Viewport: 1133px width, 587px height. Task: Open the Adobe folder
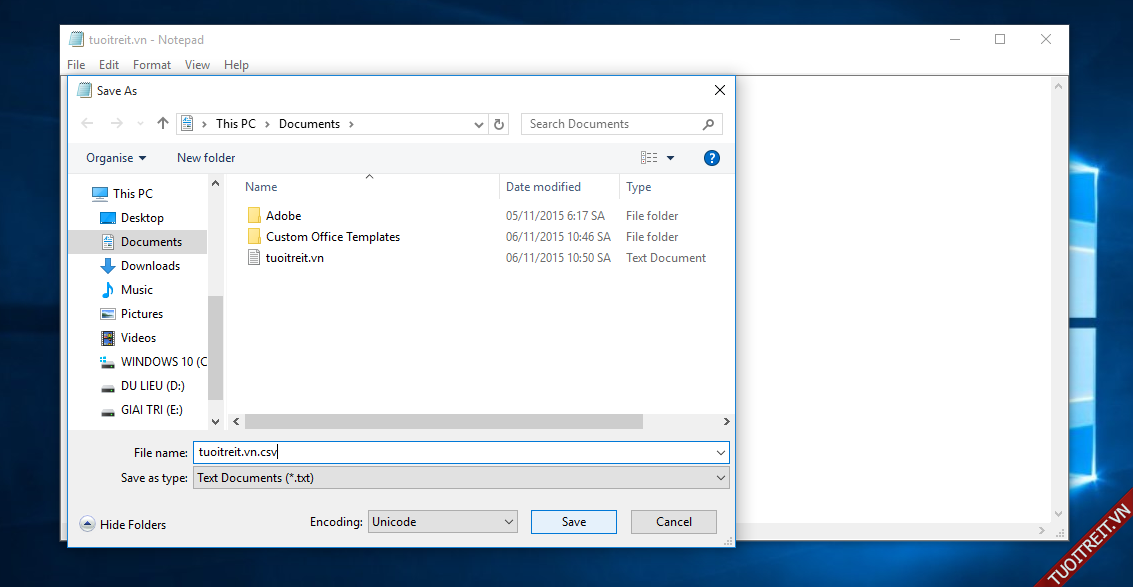283,216
